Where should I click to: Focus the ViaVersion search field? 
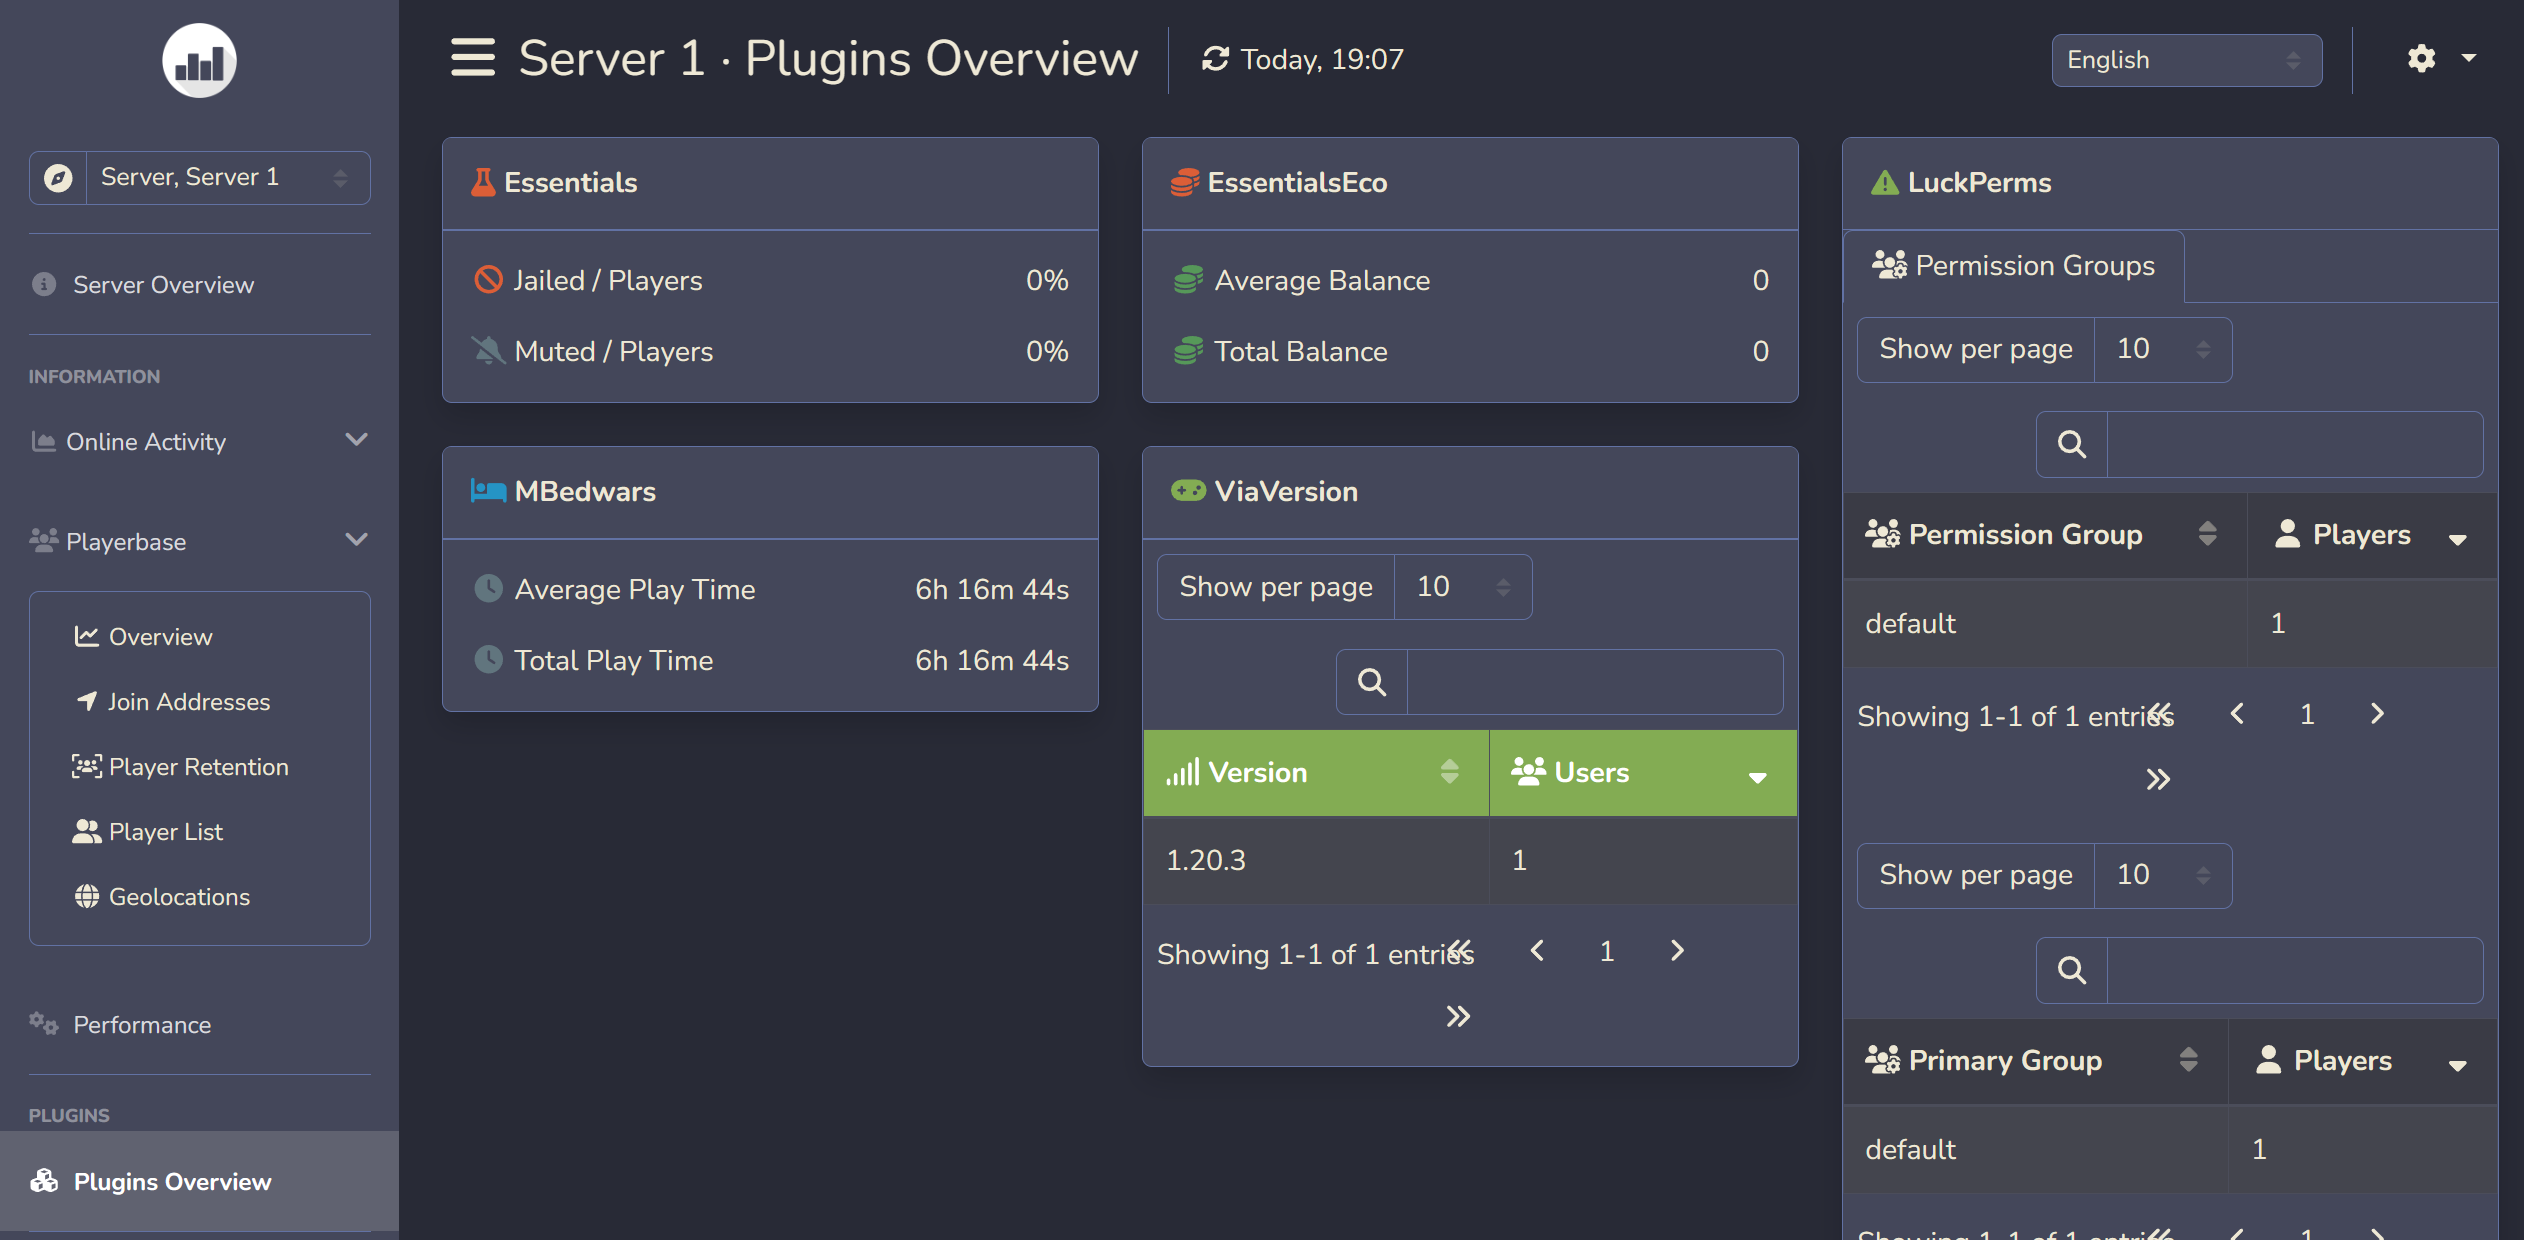coord(1595,682)
